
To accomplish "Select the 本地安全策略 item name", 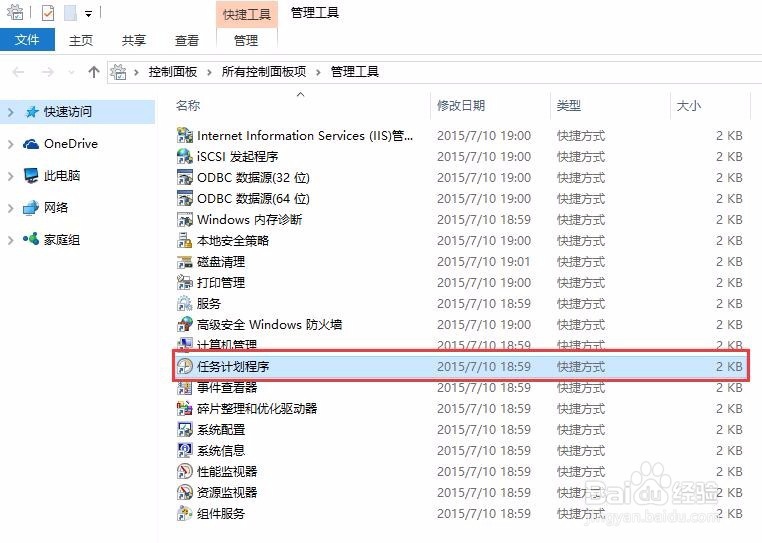I will [233, 240].
